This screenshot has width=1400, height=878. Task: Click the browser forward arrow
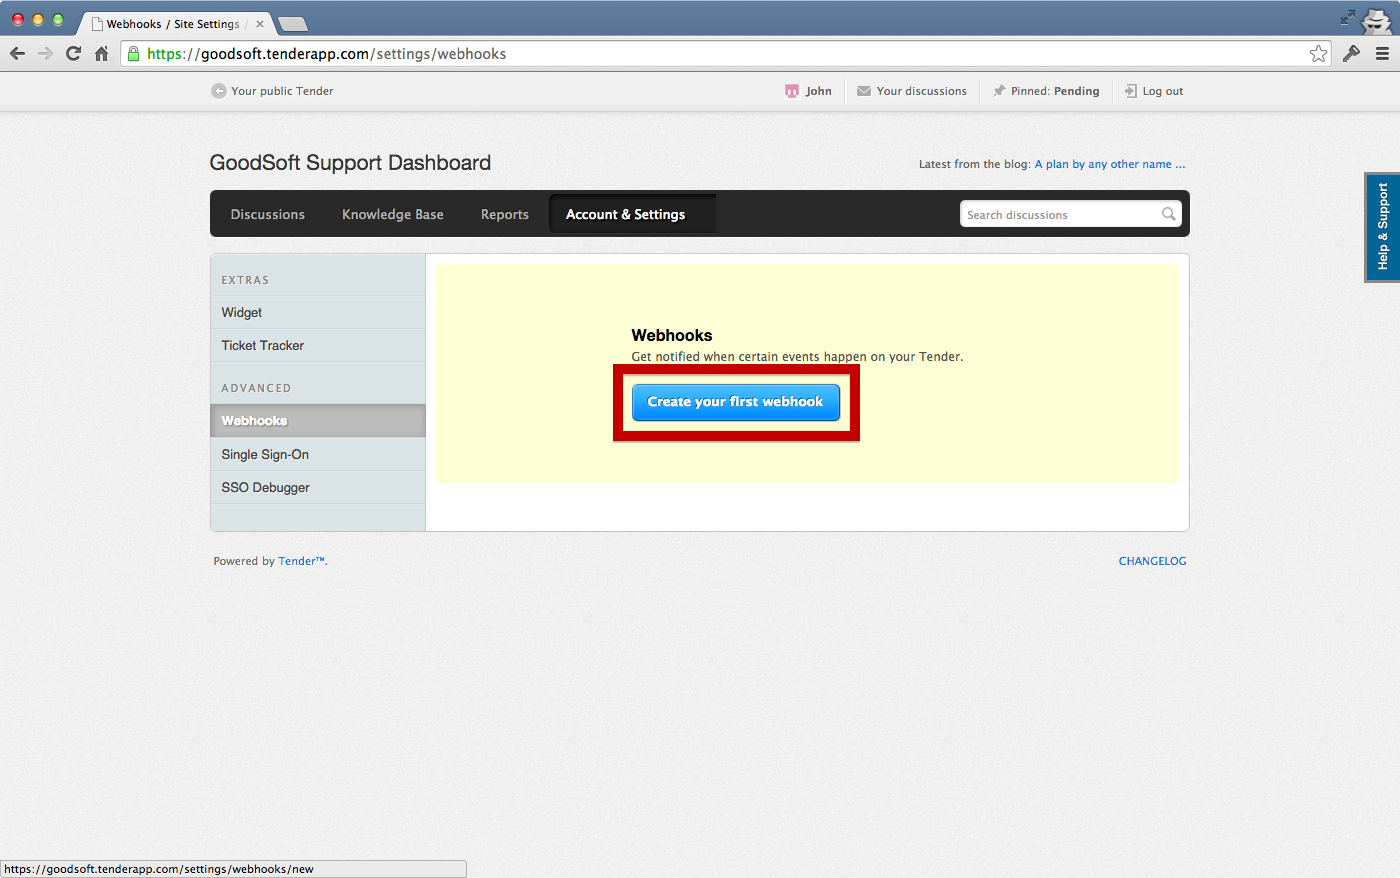[x=45, y=54]
